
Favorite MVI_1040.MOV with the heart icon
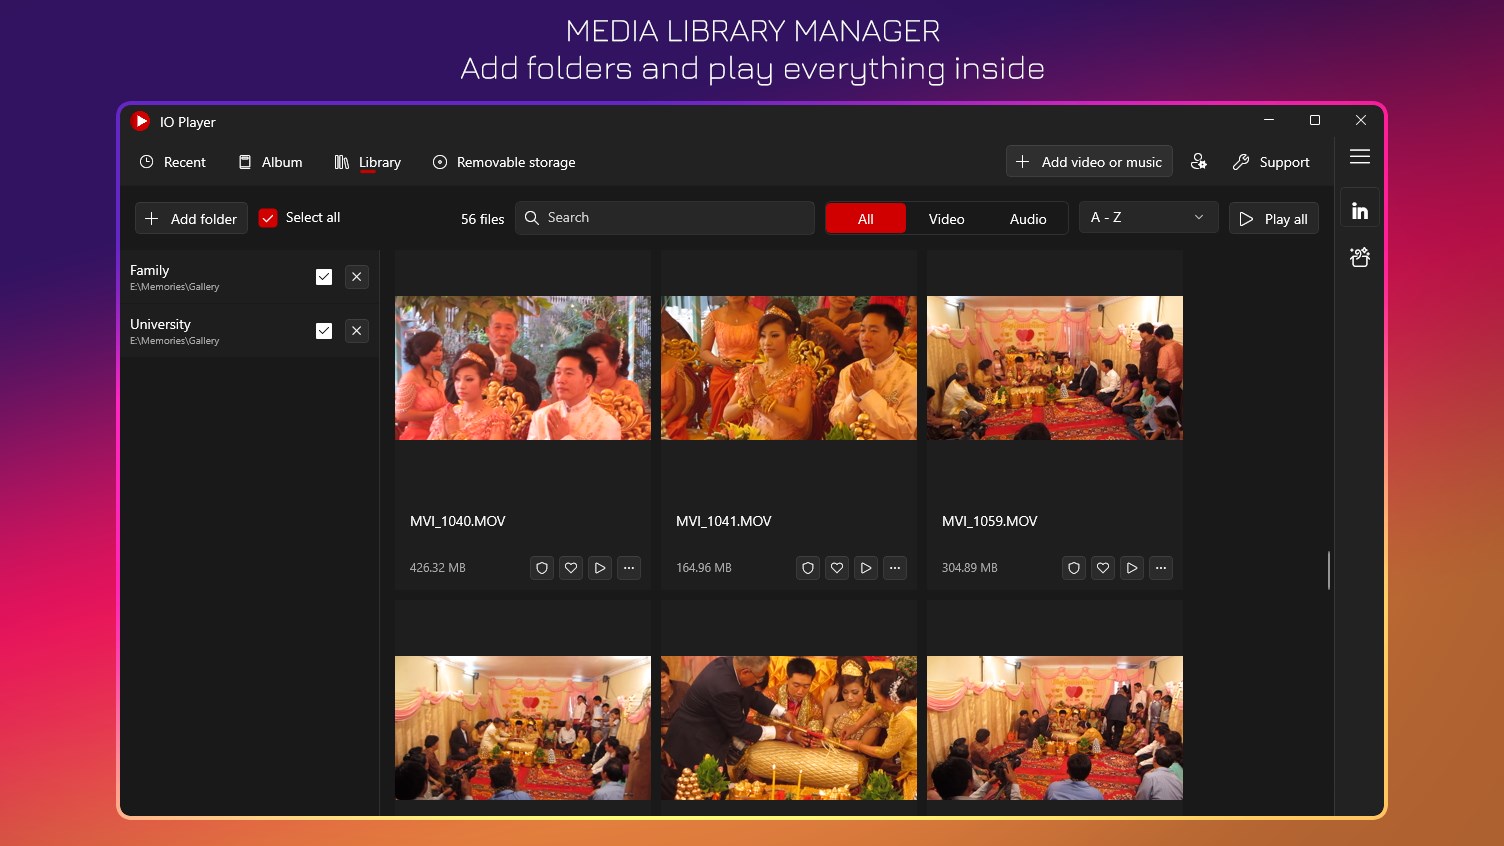click(x=571, y=568)
